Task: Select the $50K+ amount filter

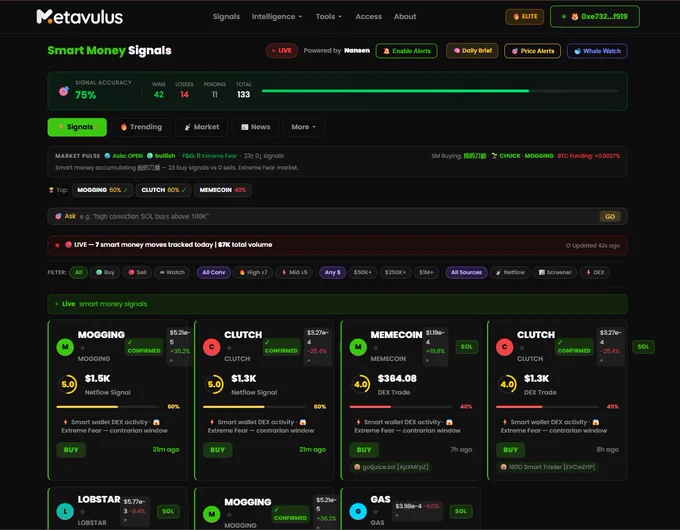Action: tap(363, 272)
